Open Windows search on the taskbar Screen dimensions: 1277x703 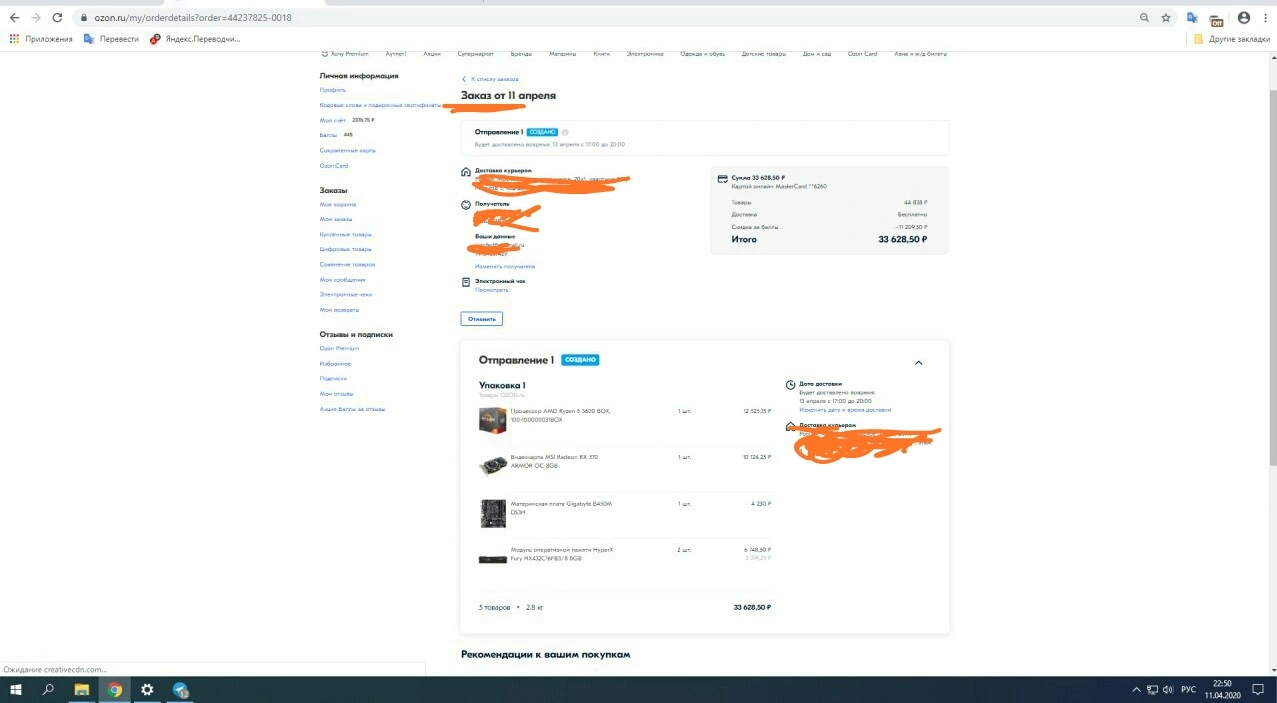tap(48, 690)
